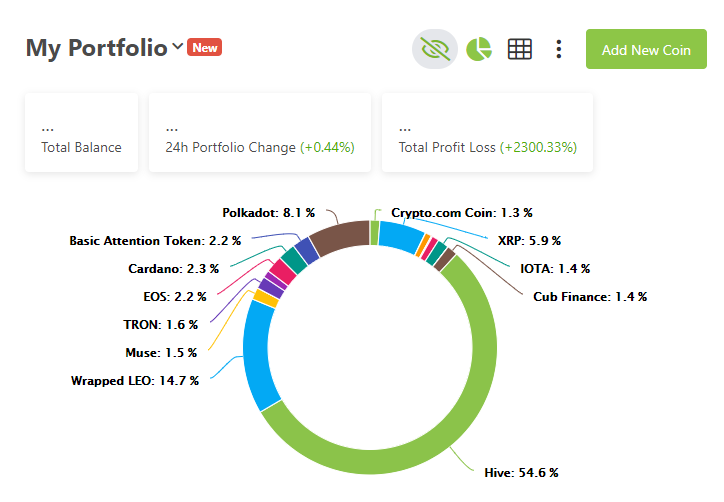Switch to pie chart view icon
724x502 pixels.
(x=479, y=49)
